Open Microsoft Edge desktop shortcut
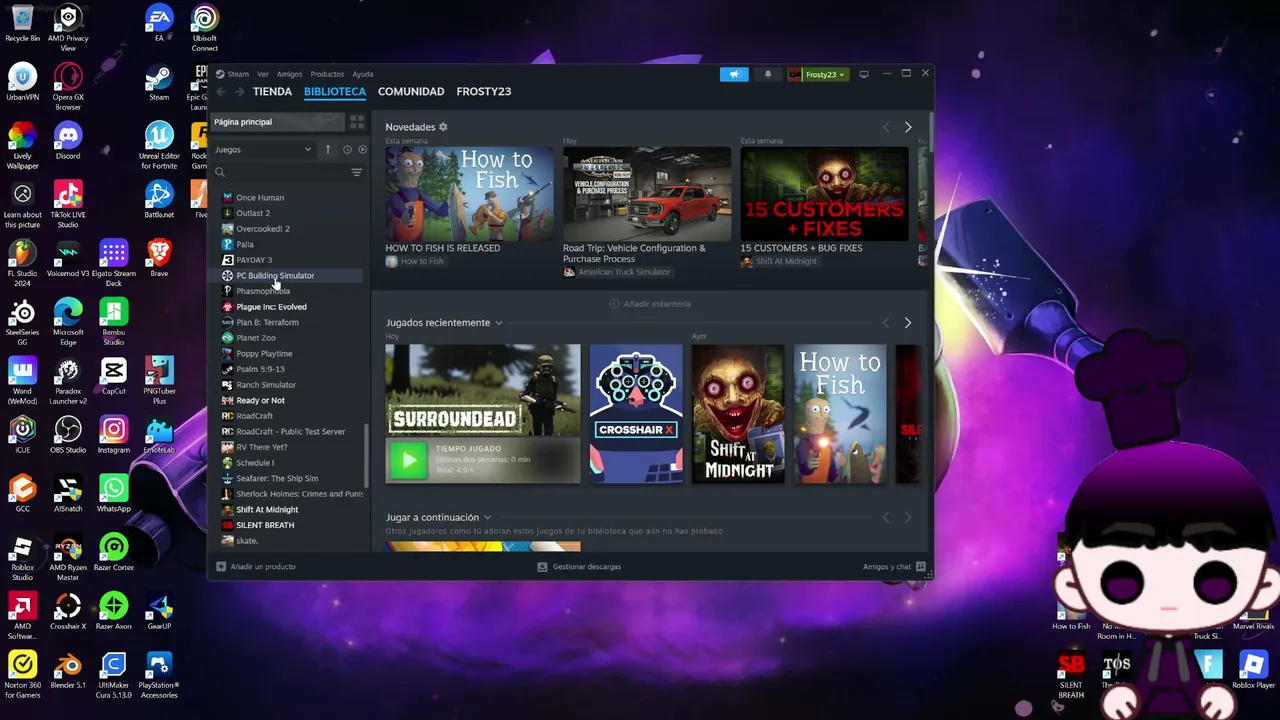 coord(68,323)
